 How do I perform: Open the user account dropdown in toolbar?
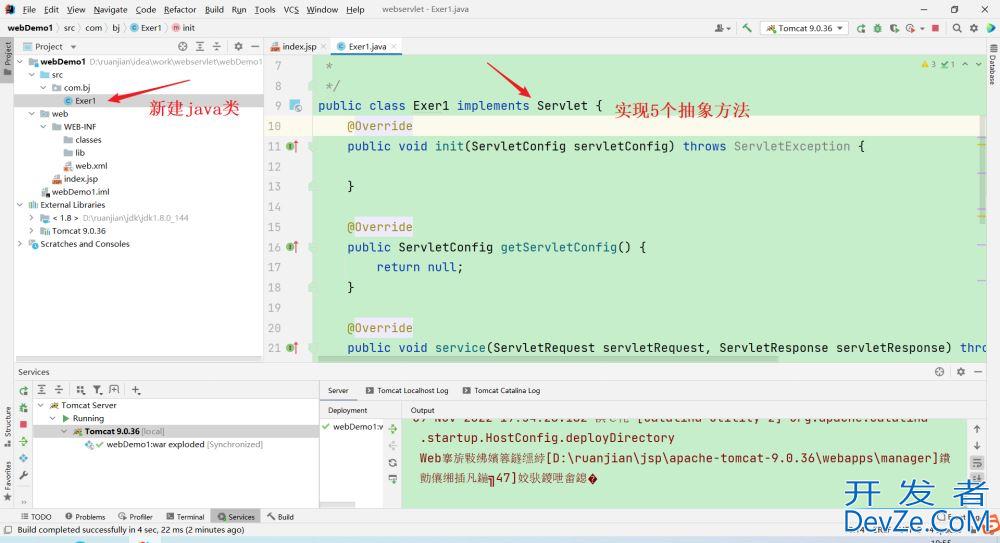click(x=722, y=28)
